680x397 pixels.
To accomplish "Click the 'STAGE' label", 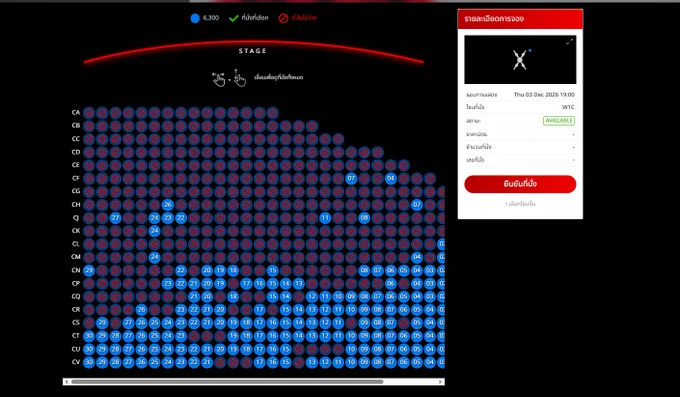I will click(x=252, y=51).
